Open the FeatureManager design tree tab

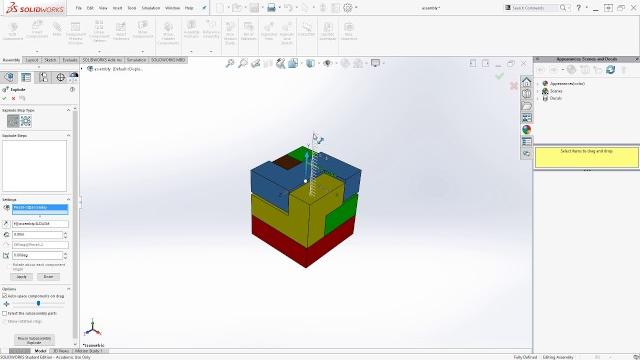pyautogui.click(x=9, y=77)
